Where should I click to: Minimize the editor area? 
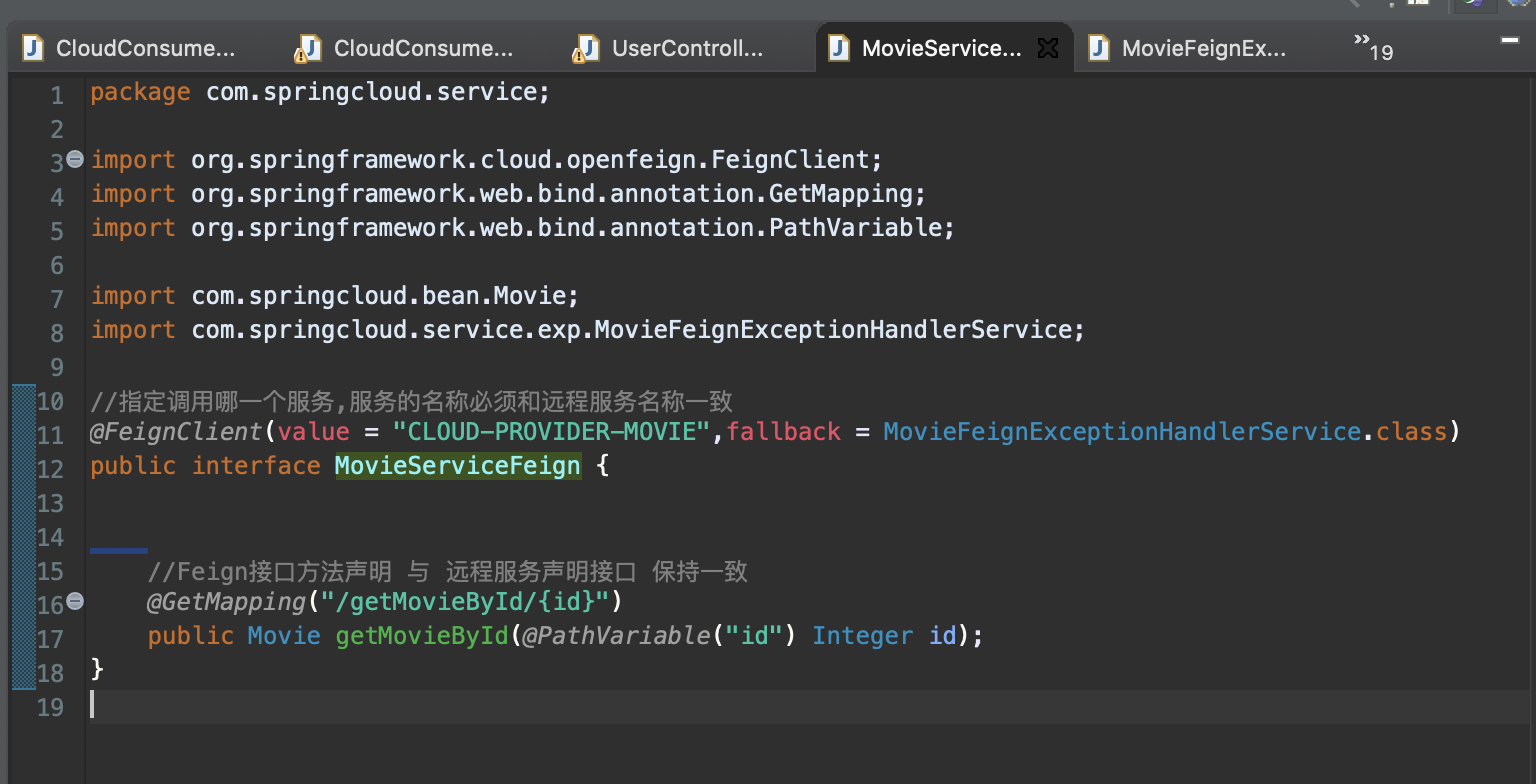click(x=1510, y=40)
